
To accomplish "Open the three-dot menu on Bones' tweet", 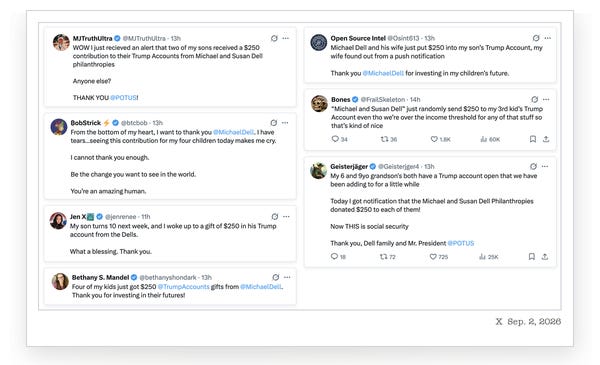I will click(546, 99).
